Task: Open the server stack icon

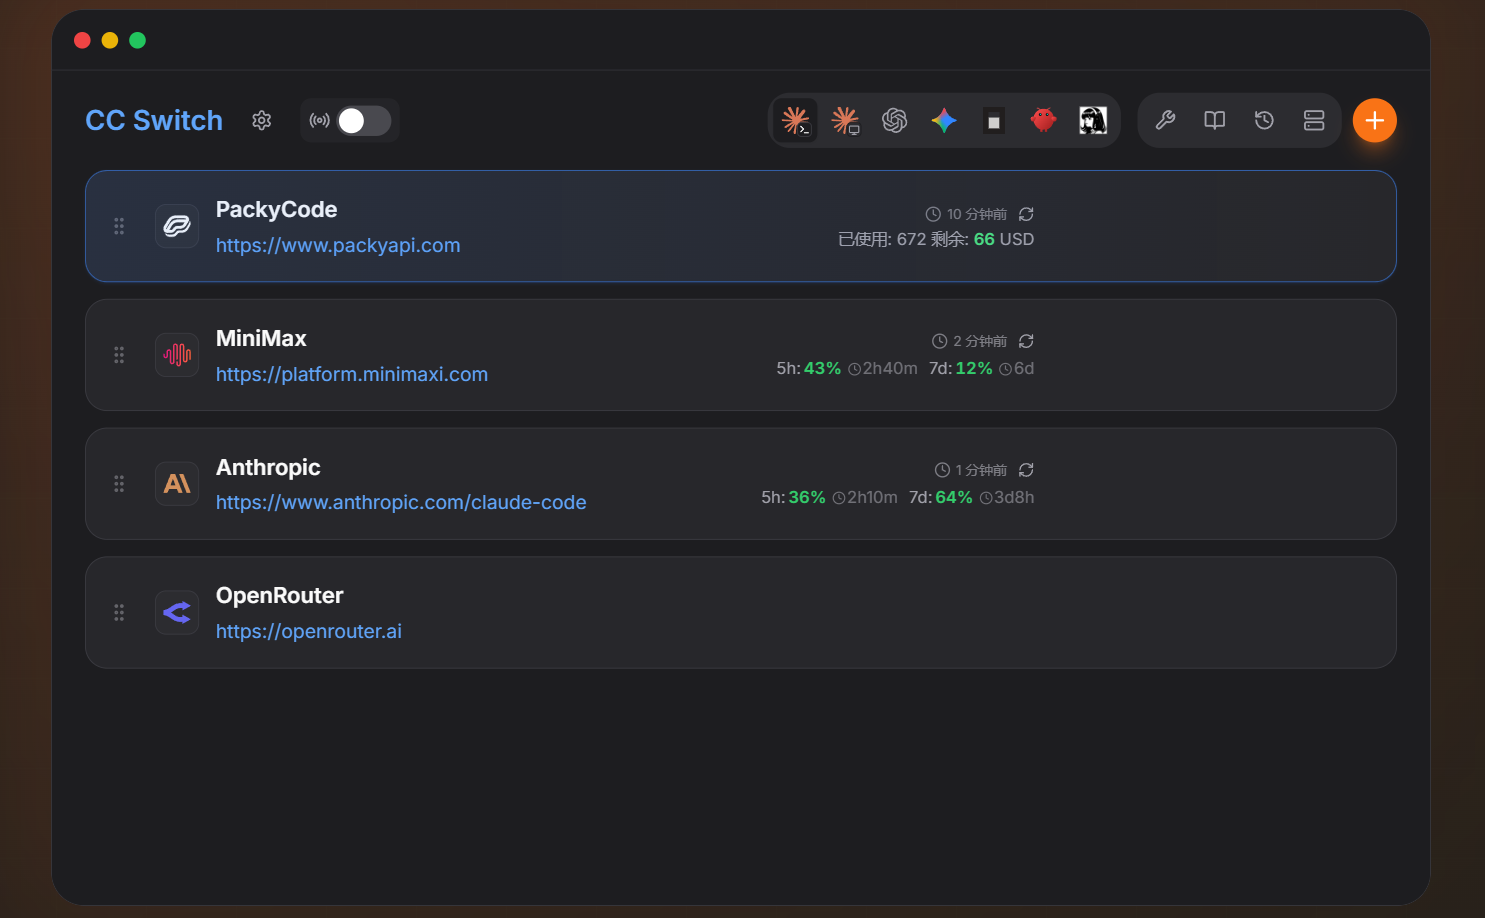Action: [x=1314, y=120]
